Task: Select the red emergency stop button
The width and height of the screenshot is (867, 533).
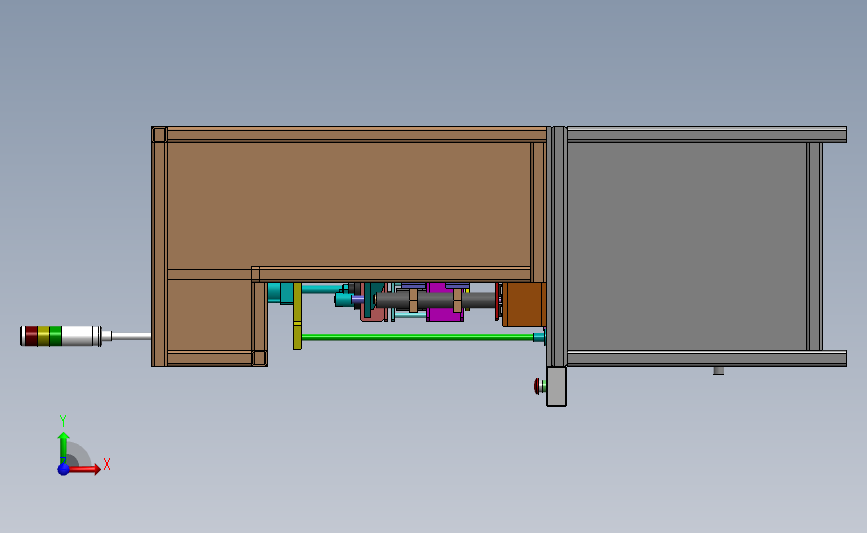Action: tap(537, 385)
